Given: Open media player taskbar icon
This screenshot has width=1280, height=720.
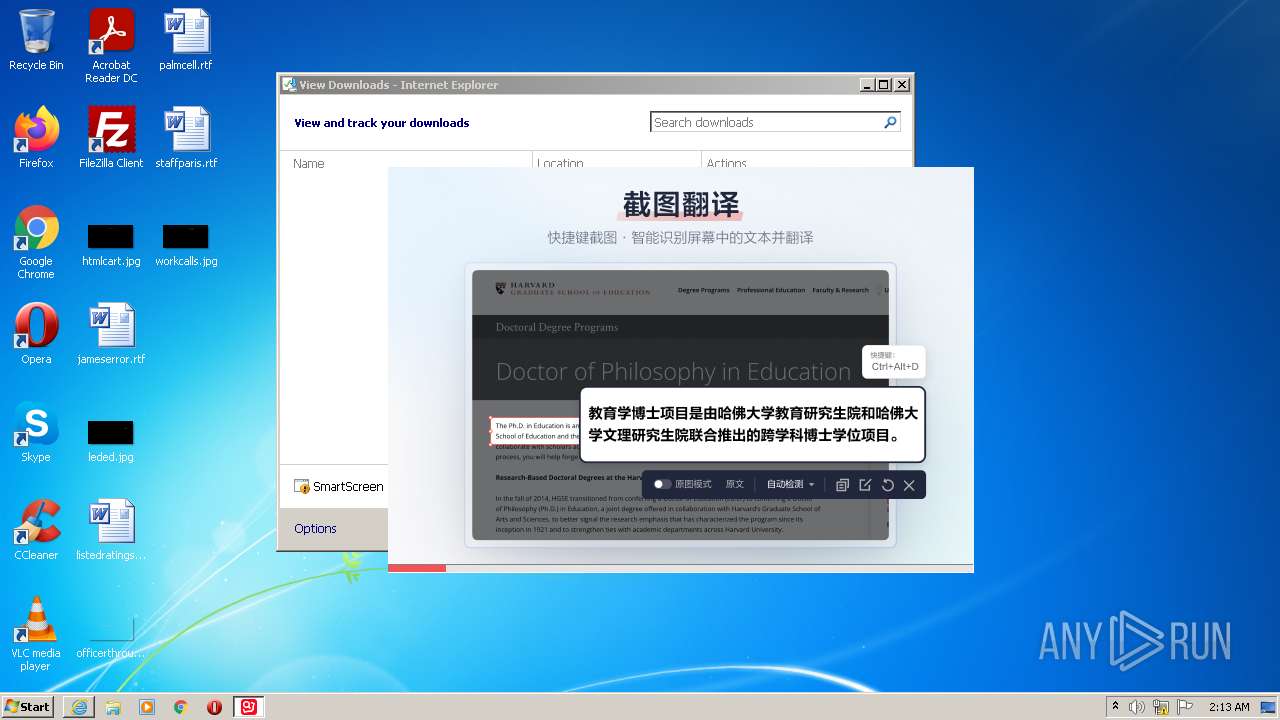Looking at the screenshot, I should click(x=147, y=707).
